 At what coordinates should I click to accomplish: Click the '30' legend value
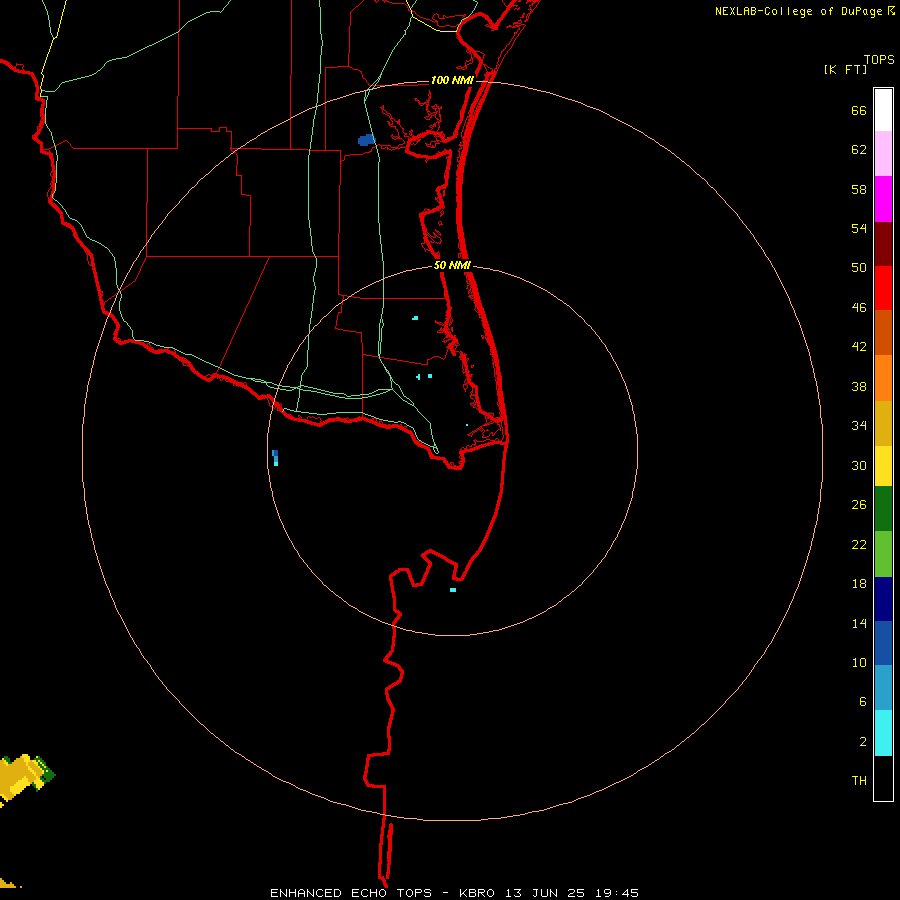click(x=859, y=465)
